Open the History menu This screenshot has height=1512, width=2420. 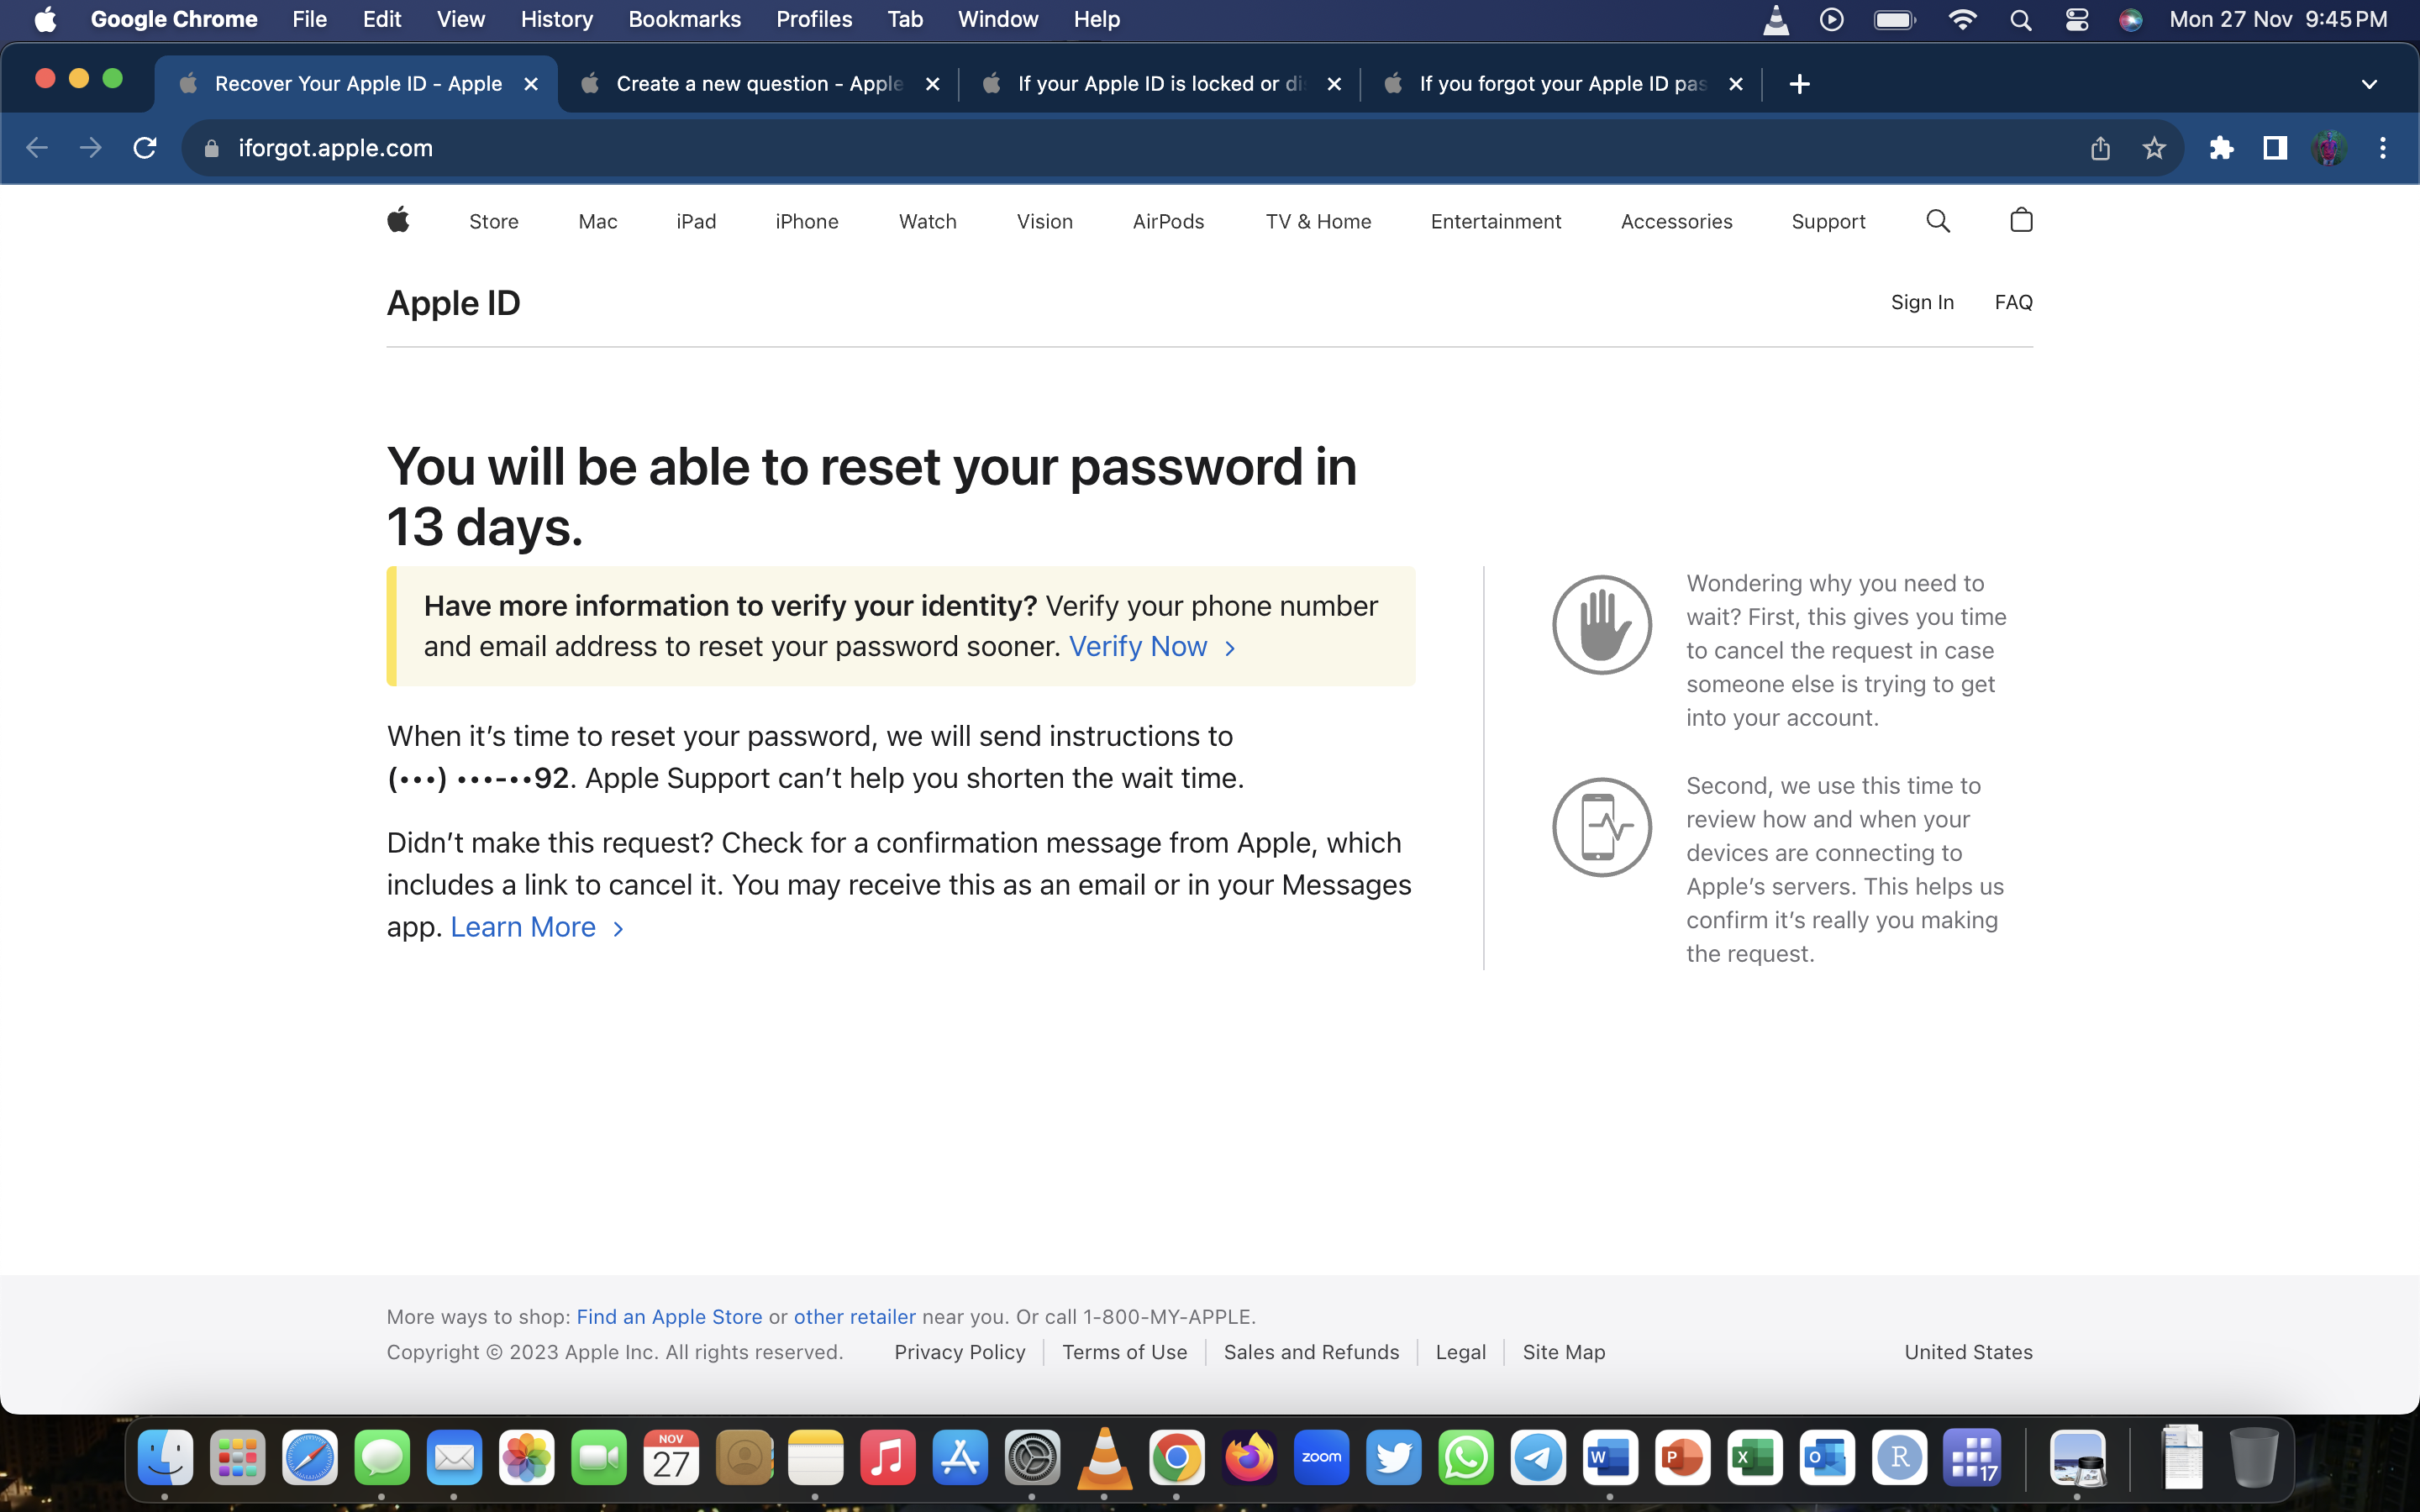click(x=557, y=20)
